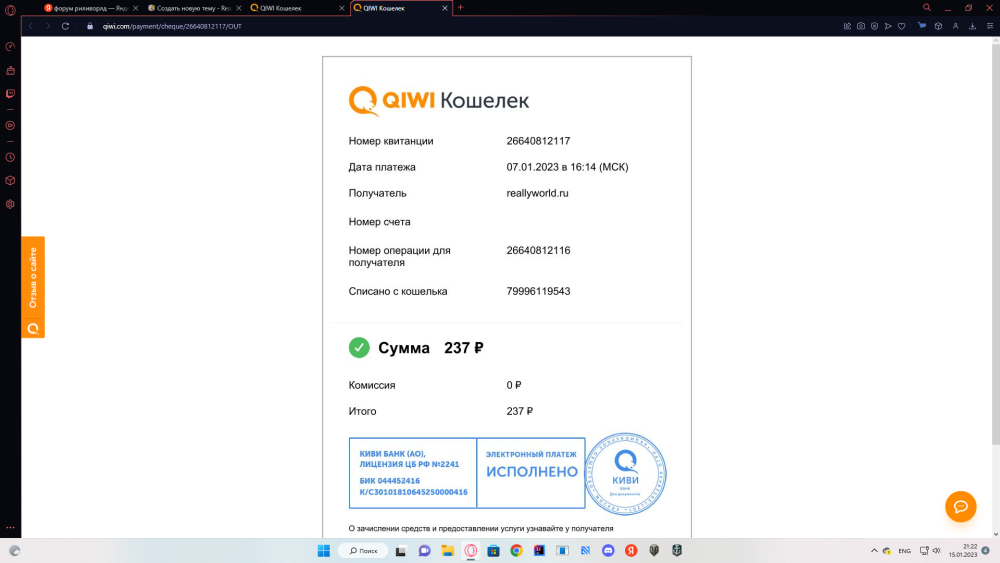
Task: Open the volume speaker tray icon
Action: (x=936, y=551)
